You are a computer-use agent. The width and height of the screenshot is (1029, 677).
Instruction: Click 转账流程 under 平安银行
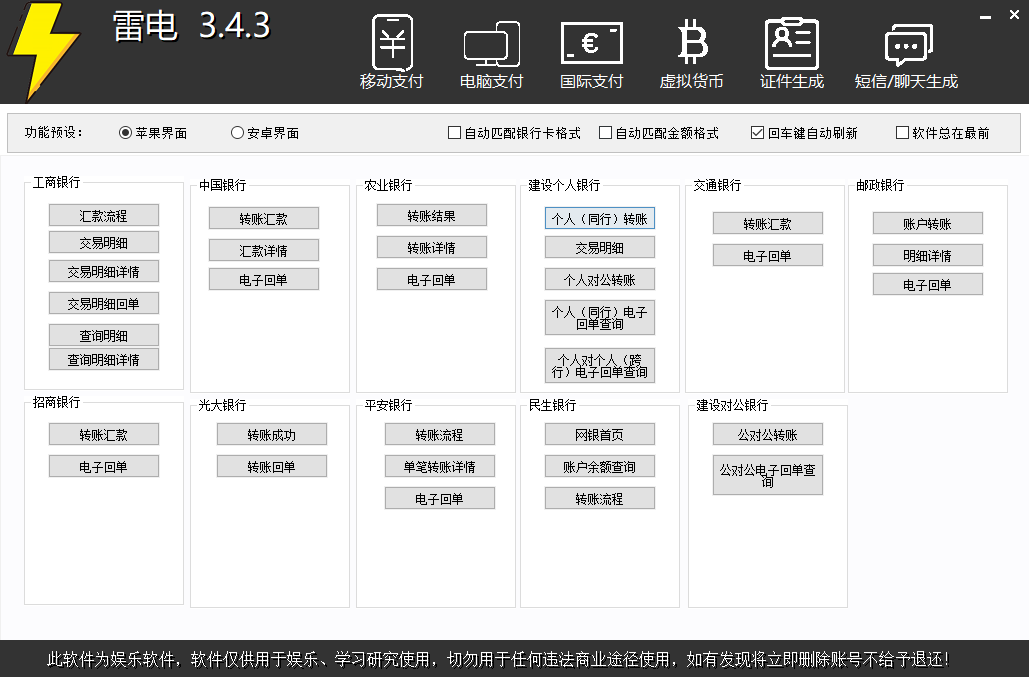(x=440, y=434)
